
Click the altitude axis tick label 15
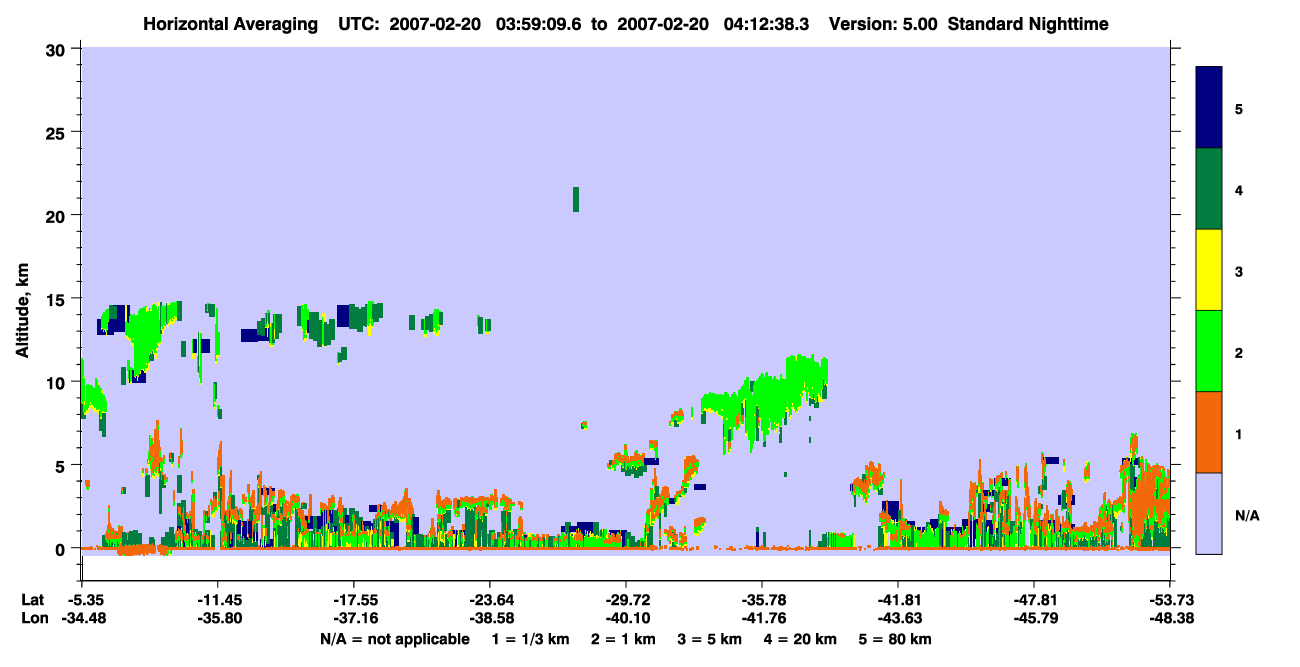58,299
